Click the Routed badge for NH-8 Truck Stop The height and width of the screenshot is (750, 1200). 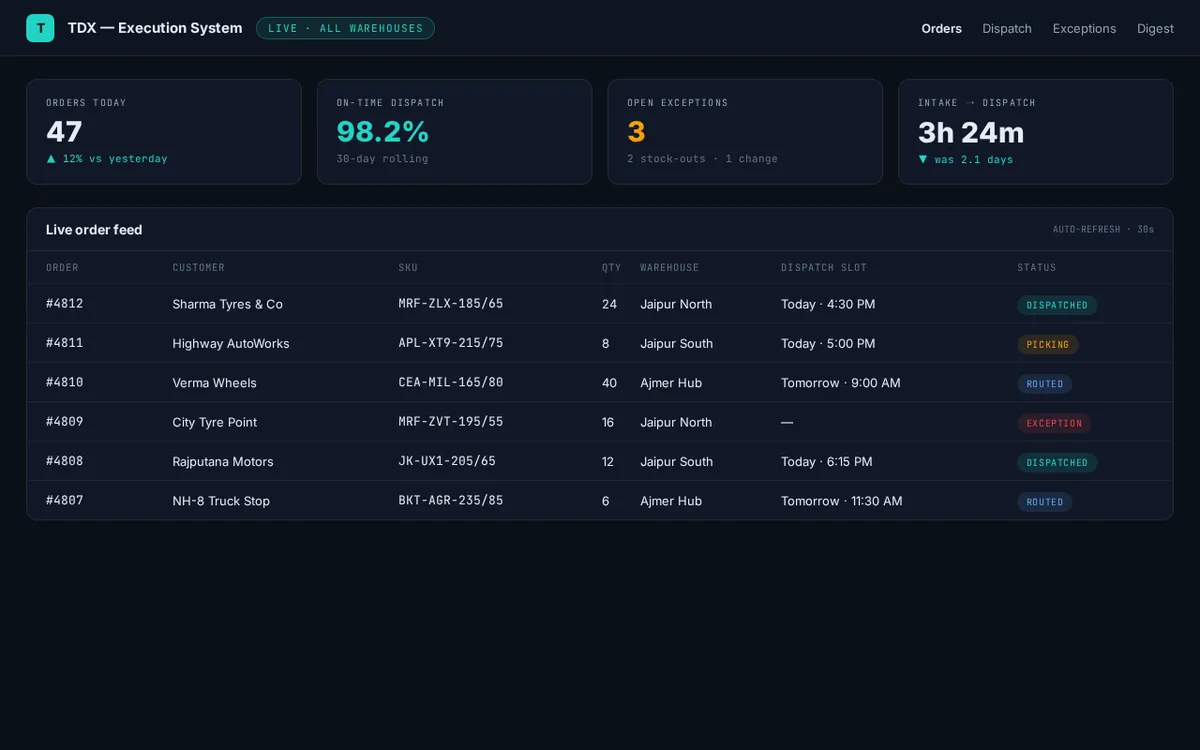1045,502
